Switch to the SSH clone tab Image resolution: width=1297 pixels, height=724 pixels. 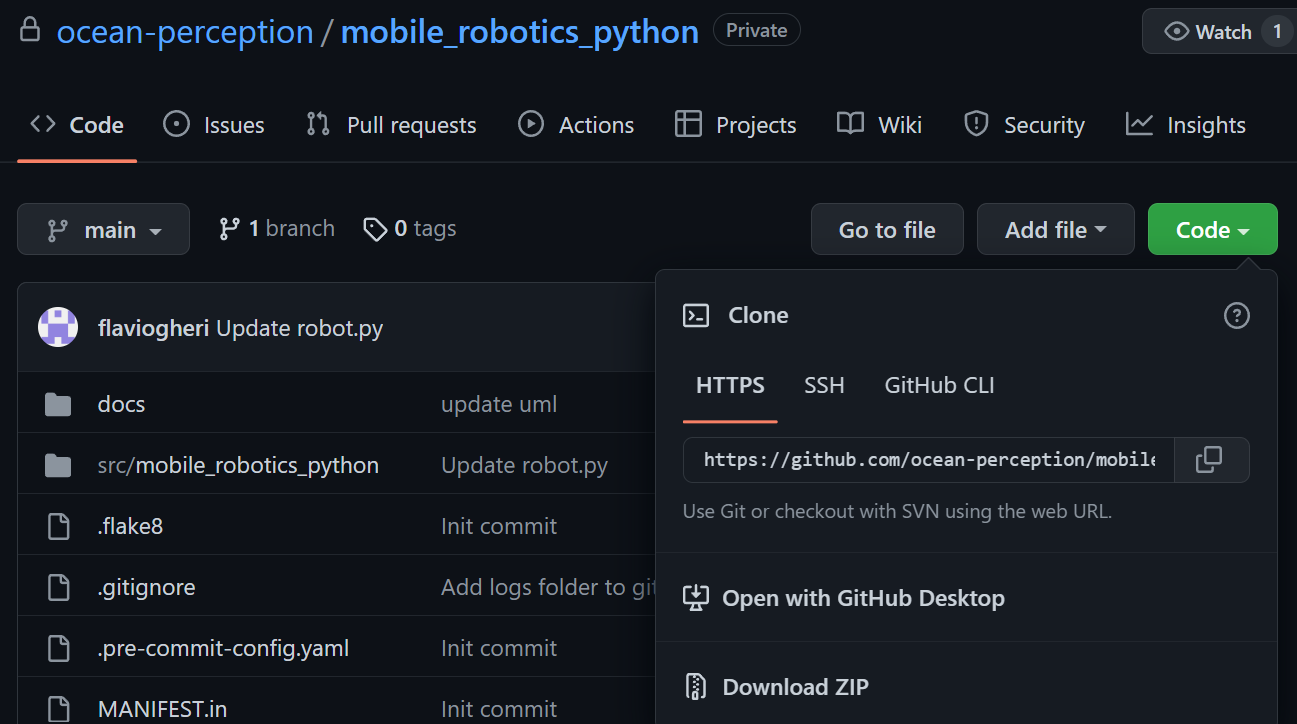[824, 386]
